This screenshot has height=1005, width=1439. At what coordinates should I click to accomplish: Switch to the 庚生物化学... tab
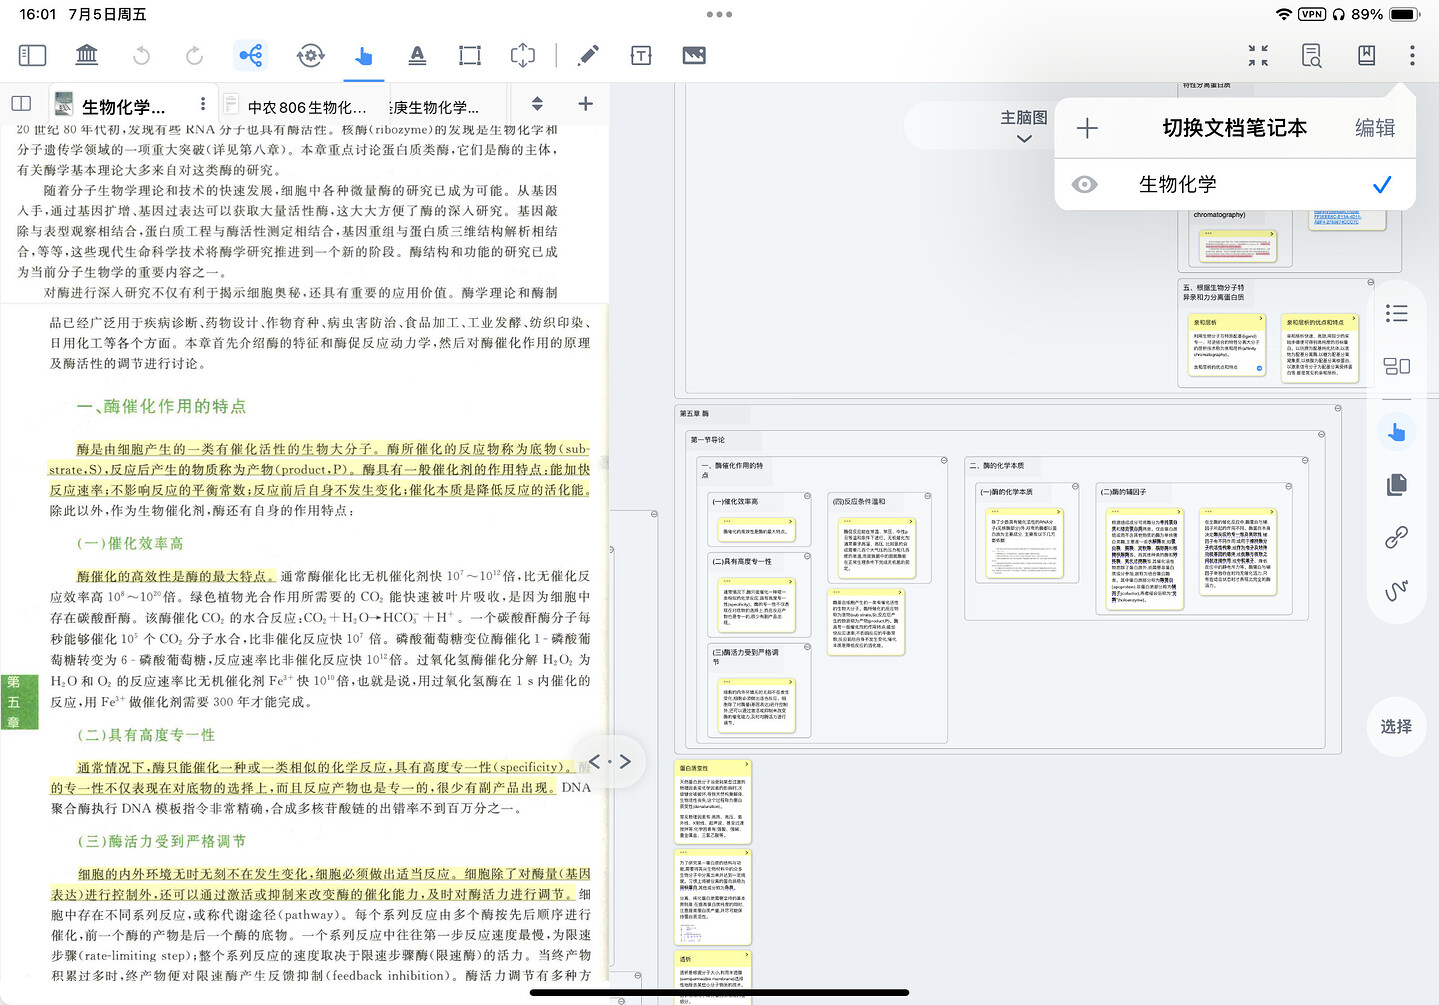tap(435, 108)
